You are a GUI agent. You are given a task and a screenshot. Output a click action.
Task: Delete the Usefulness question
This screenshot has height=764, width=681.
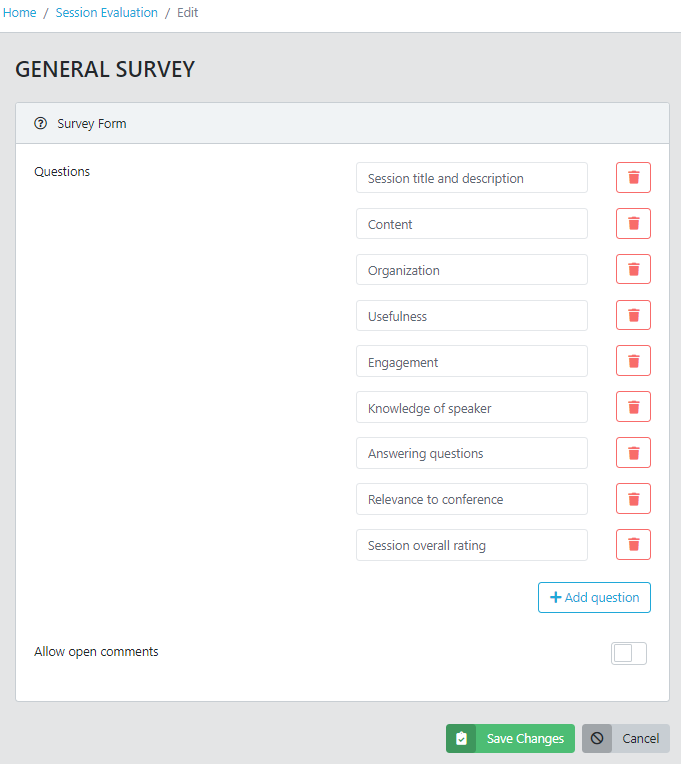pyautogui.click(x=633, y=316)
